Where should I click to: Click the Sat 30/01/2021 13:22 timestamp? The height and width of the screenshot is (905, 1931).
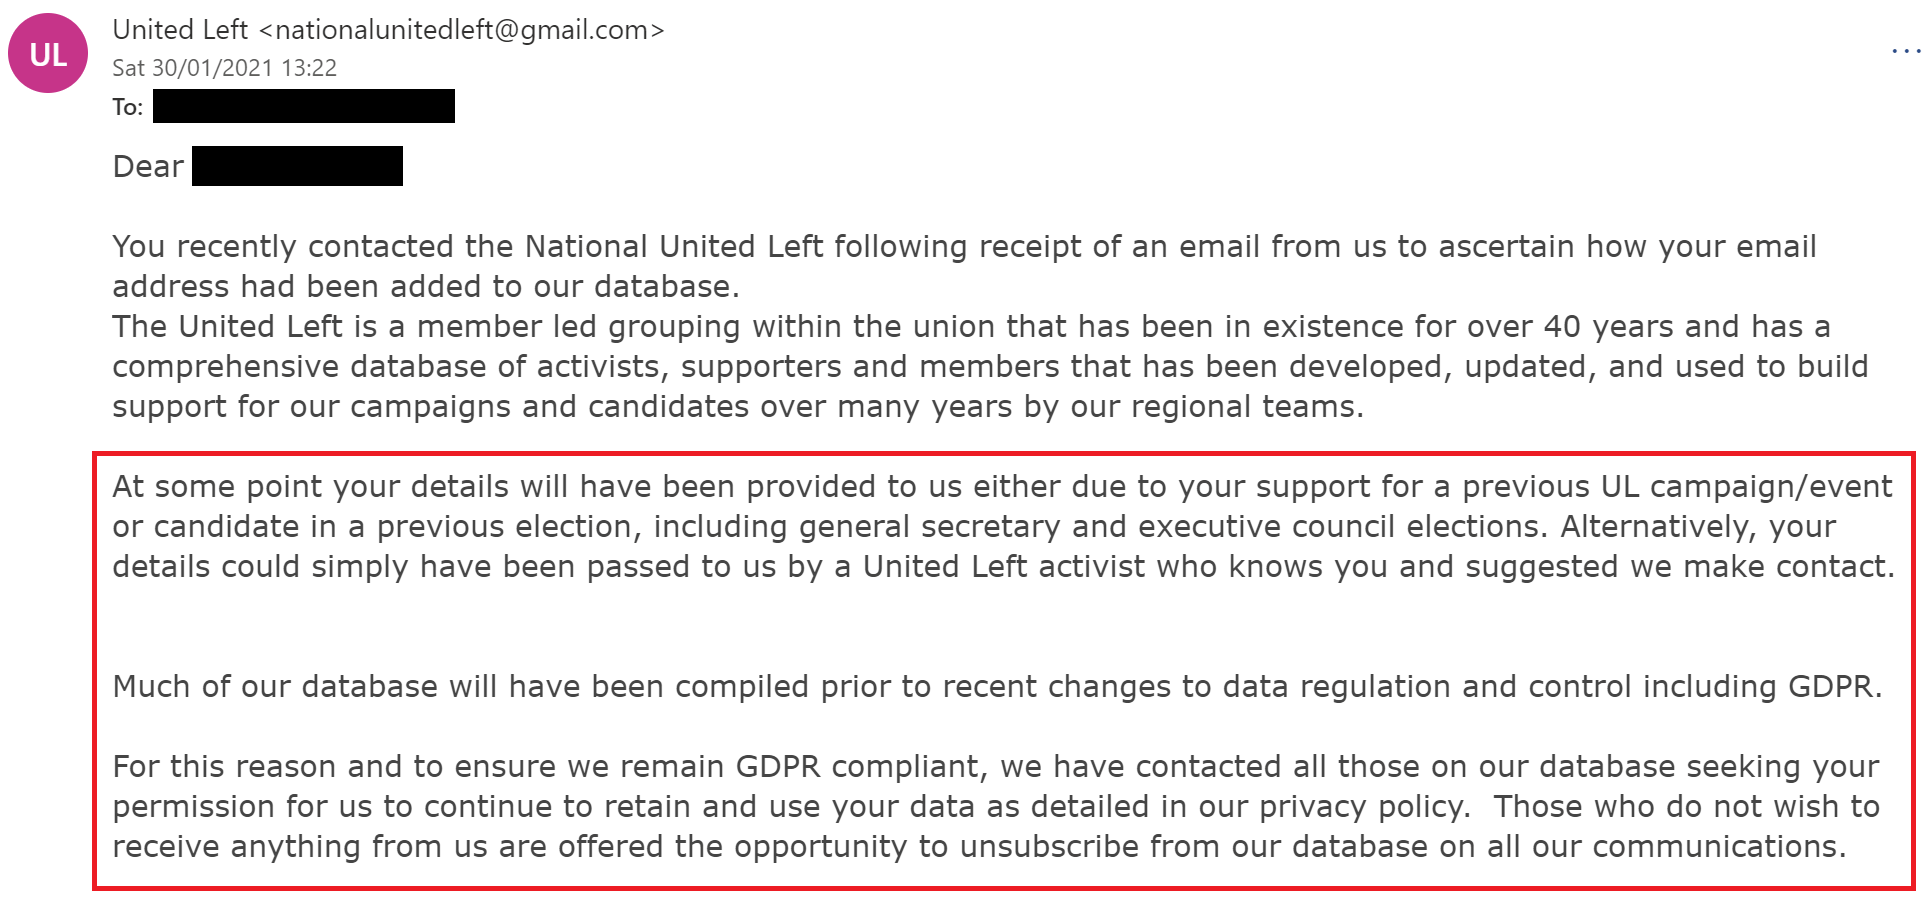point(224,68)
